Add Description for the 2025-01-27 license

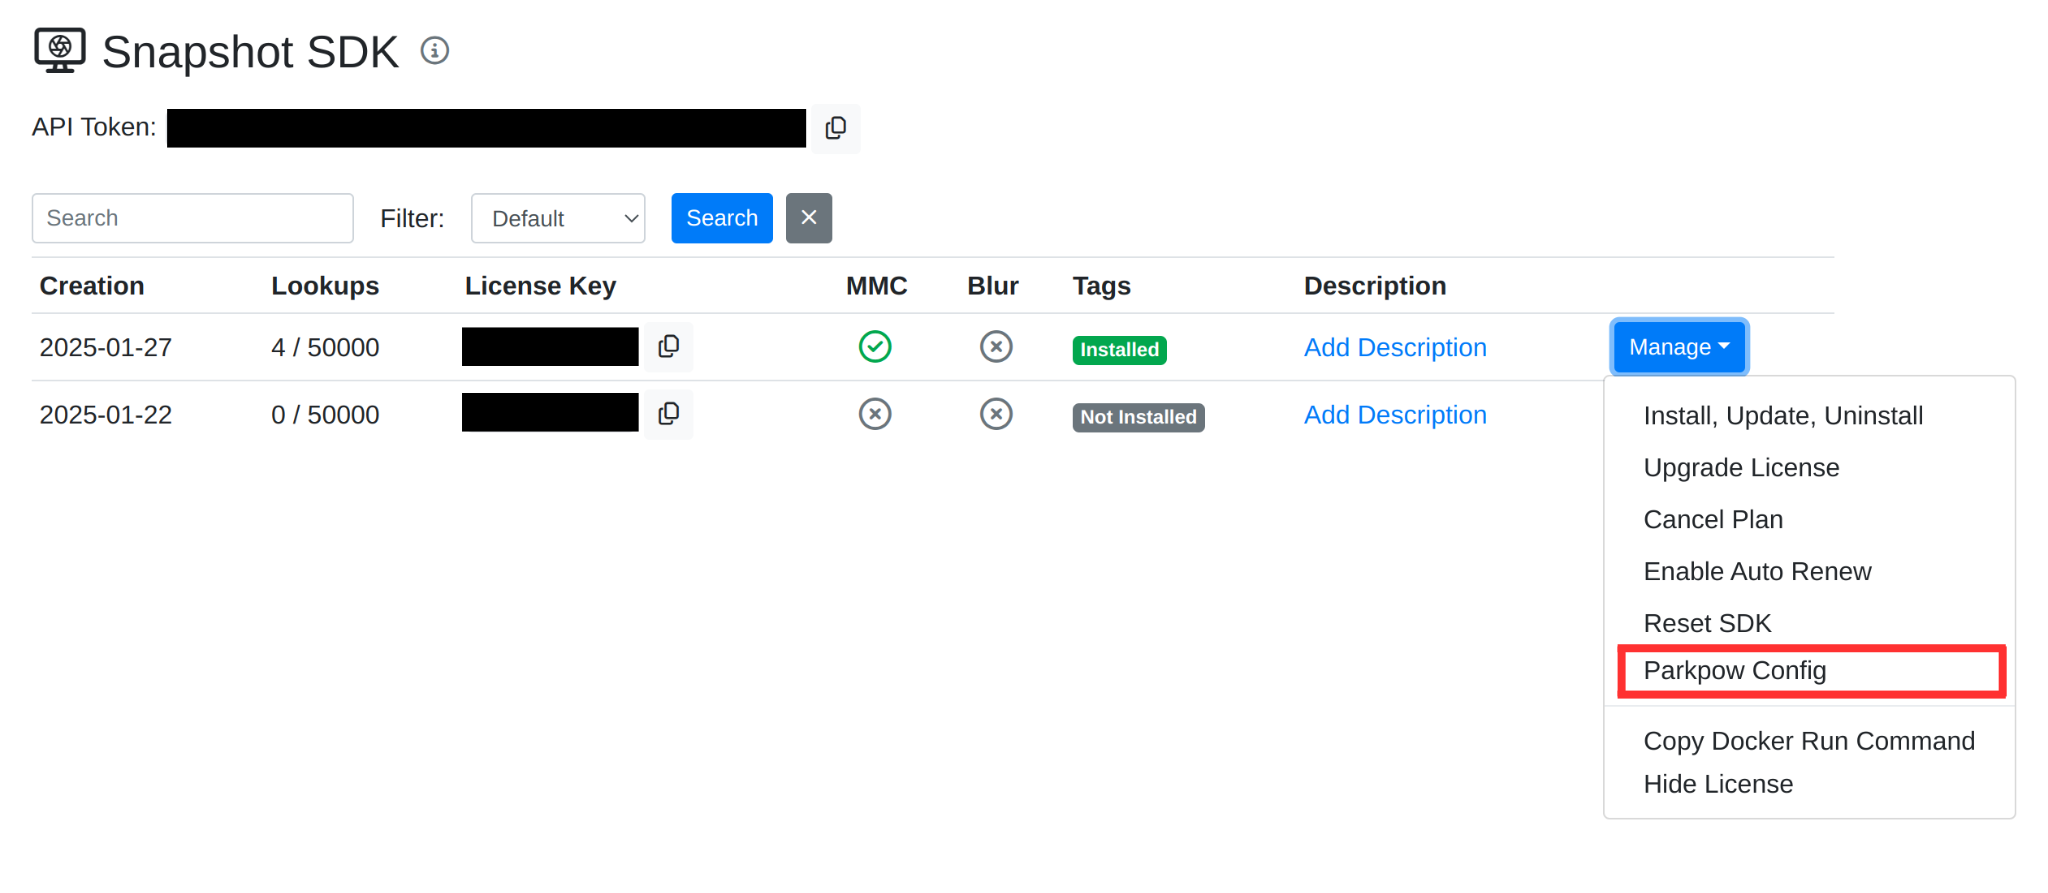click(1395, 348)
